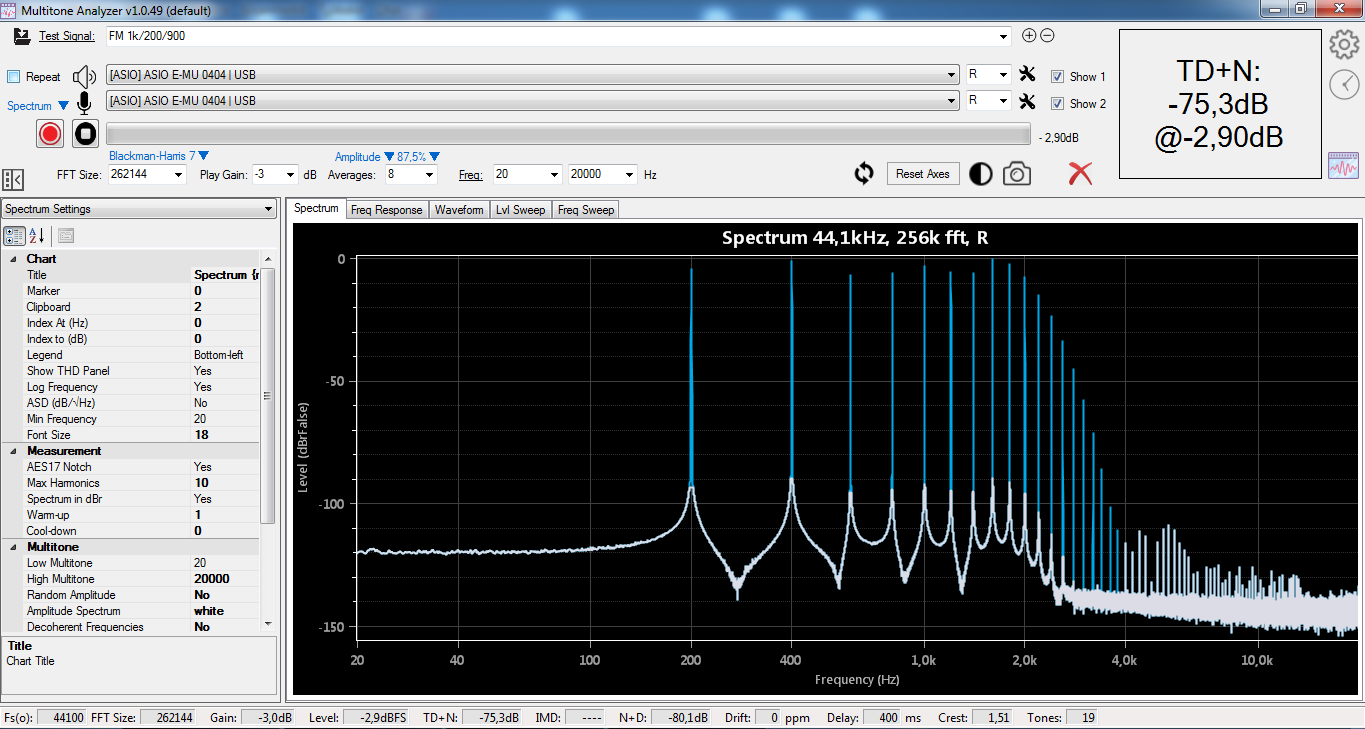
Task: Open the Averages dropdown
Action: [x=430, y=174]
